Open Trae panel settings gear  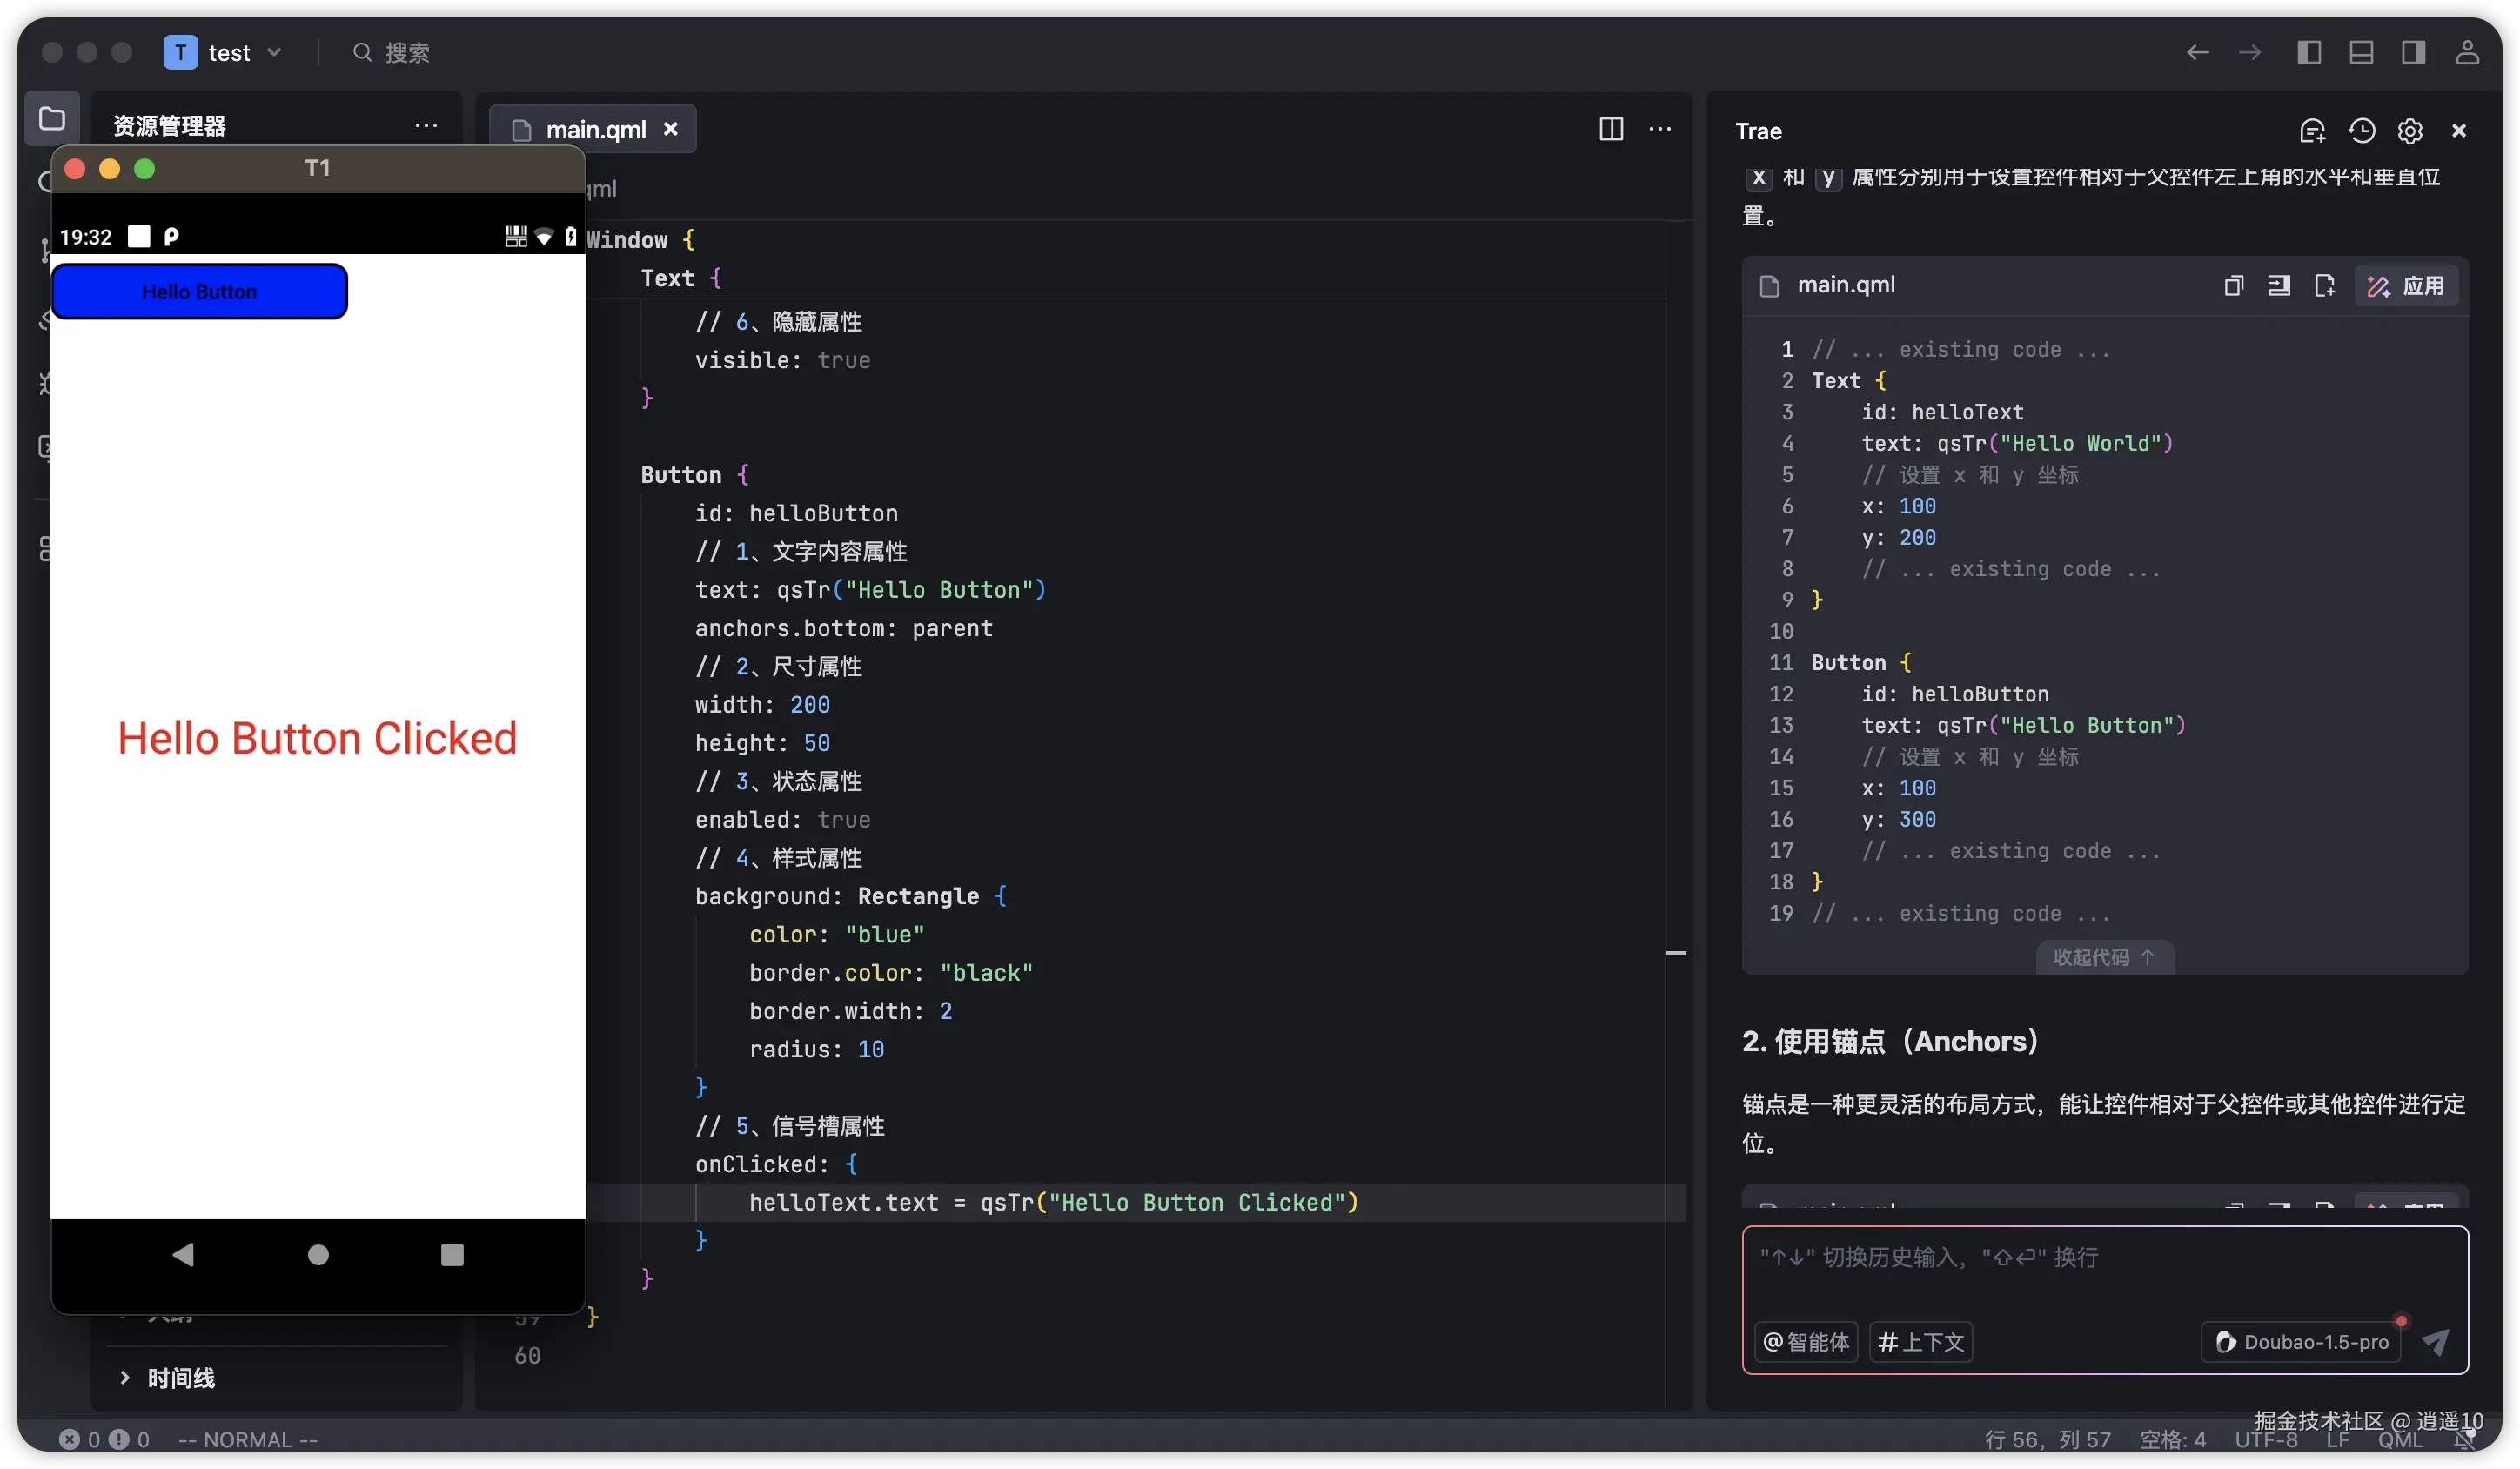pyautogui.click(x=2409, y=131)
